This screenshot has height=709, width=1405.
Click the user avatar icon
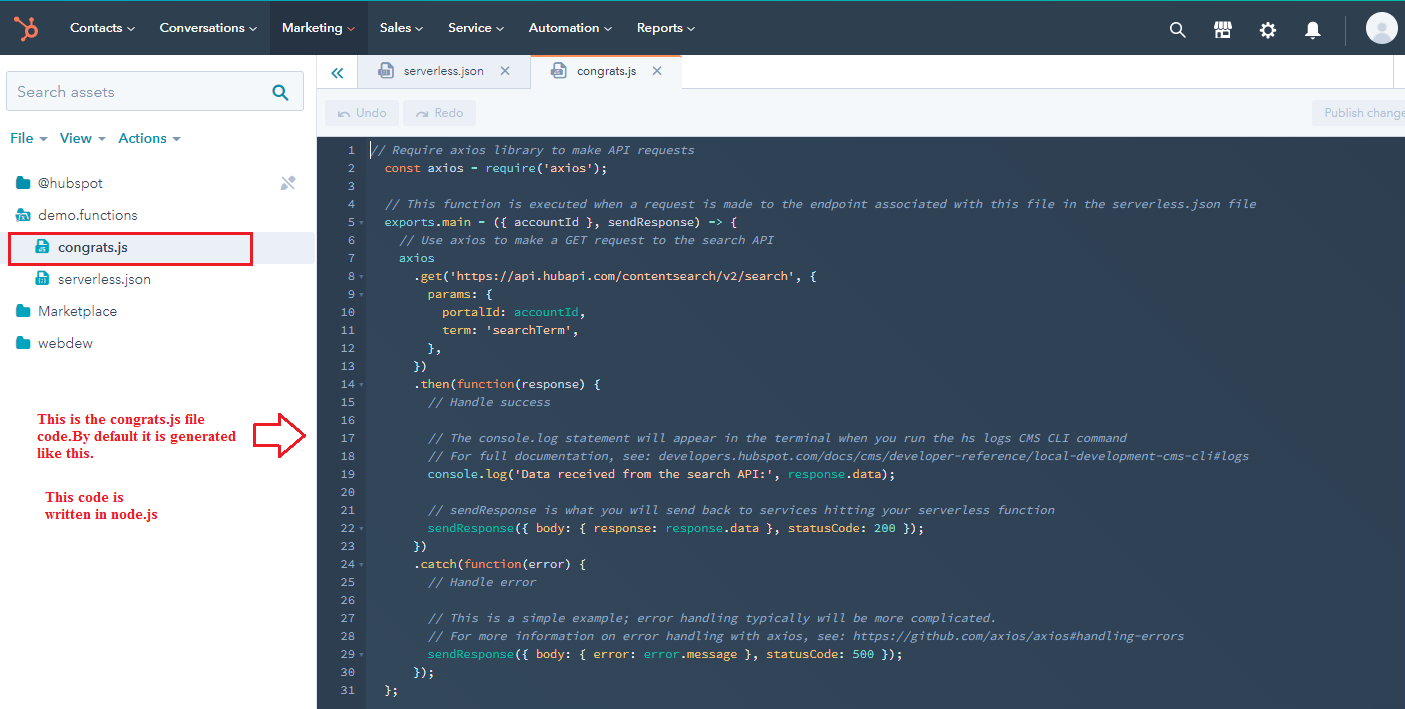(x=1381, y=28)
